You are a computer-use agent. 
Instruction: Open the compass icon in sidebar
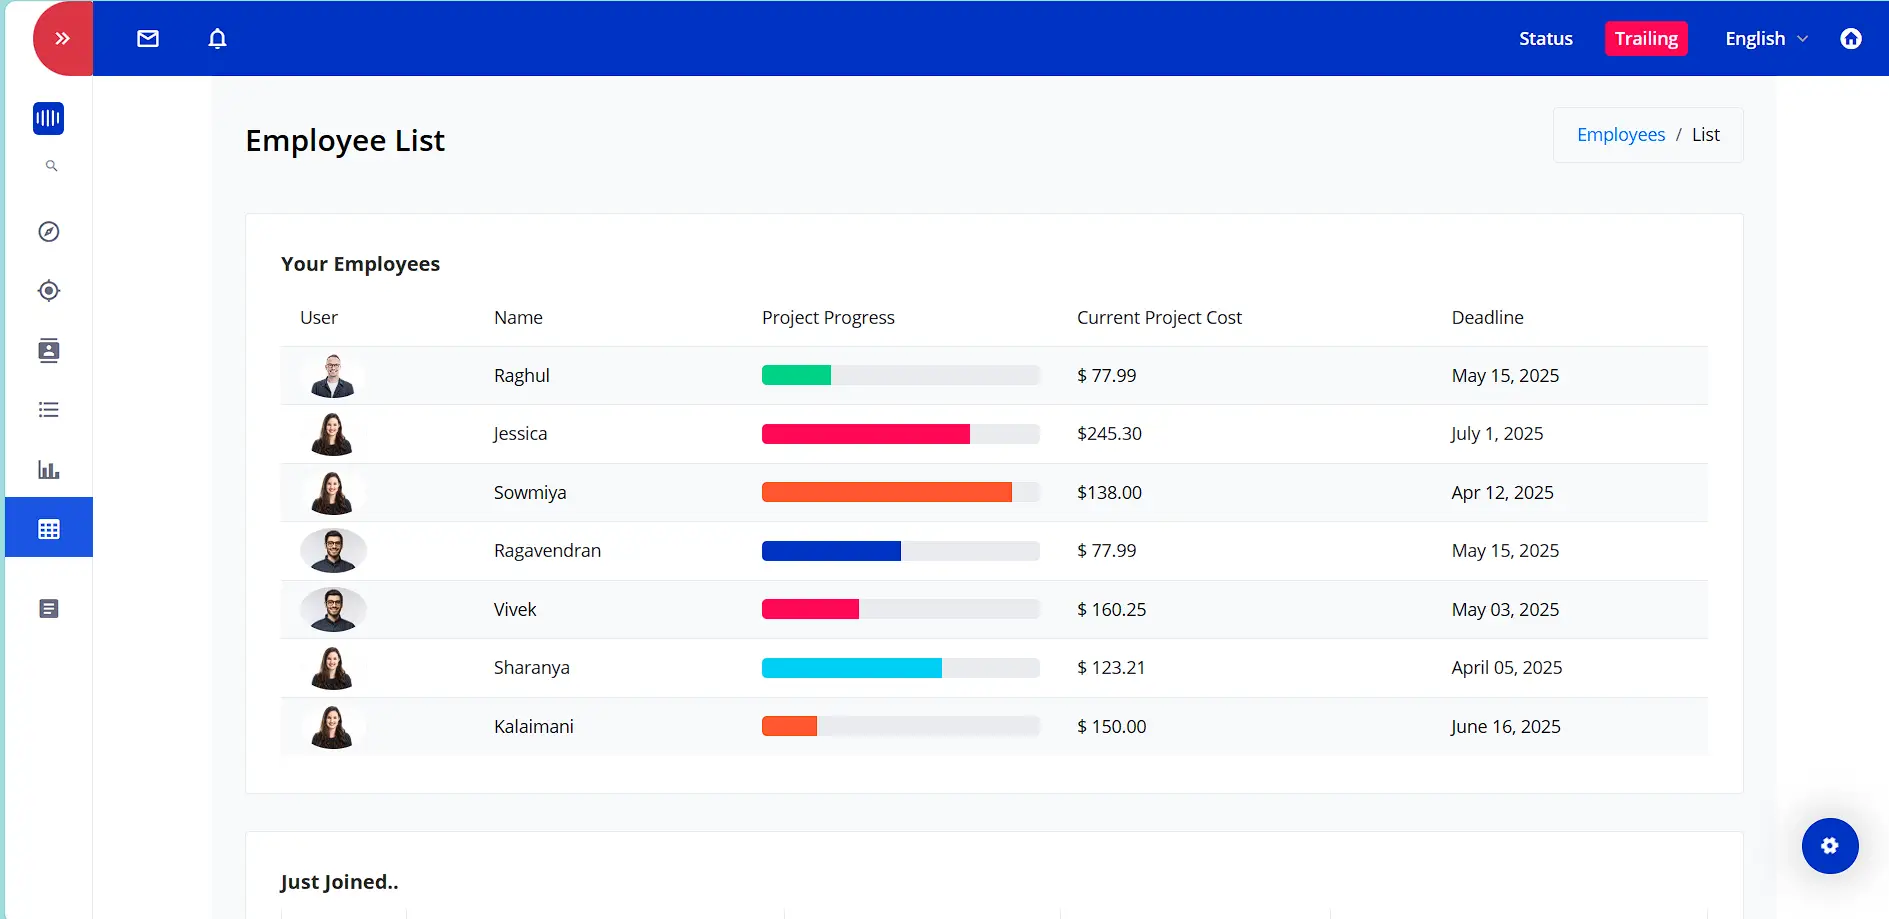pos(49,232)
